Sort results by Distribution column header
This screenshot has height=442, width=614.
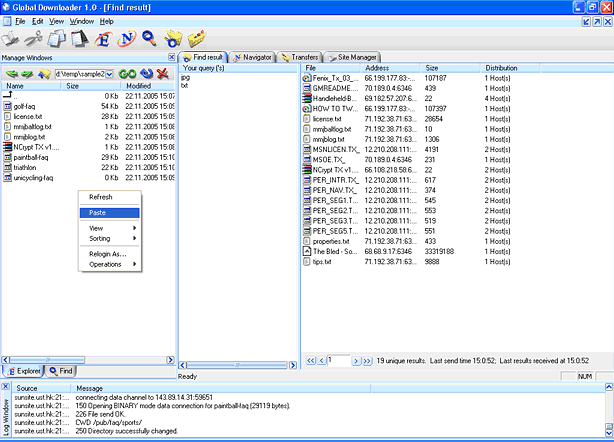510,68
